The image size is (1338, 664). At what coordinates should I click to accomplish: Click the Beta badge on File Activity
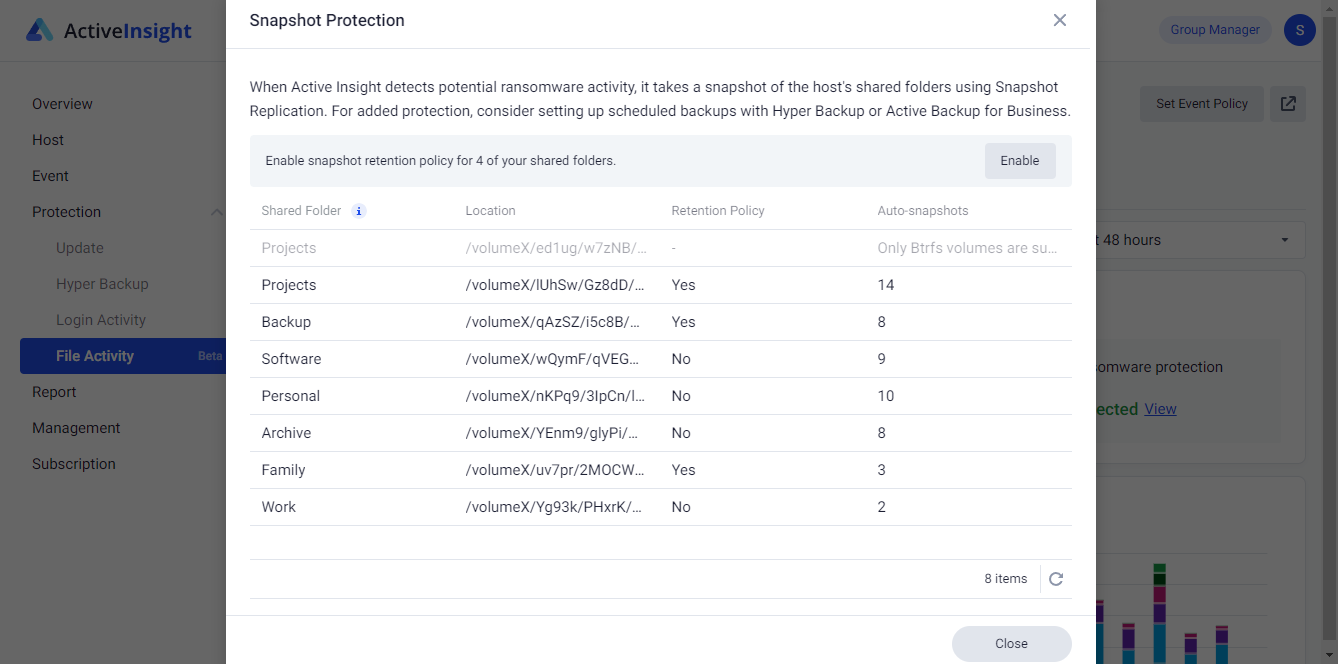(210, 356)
